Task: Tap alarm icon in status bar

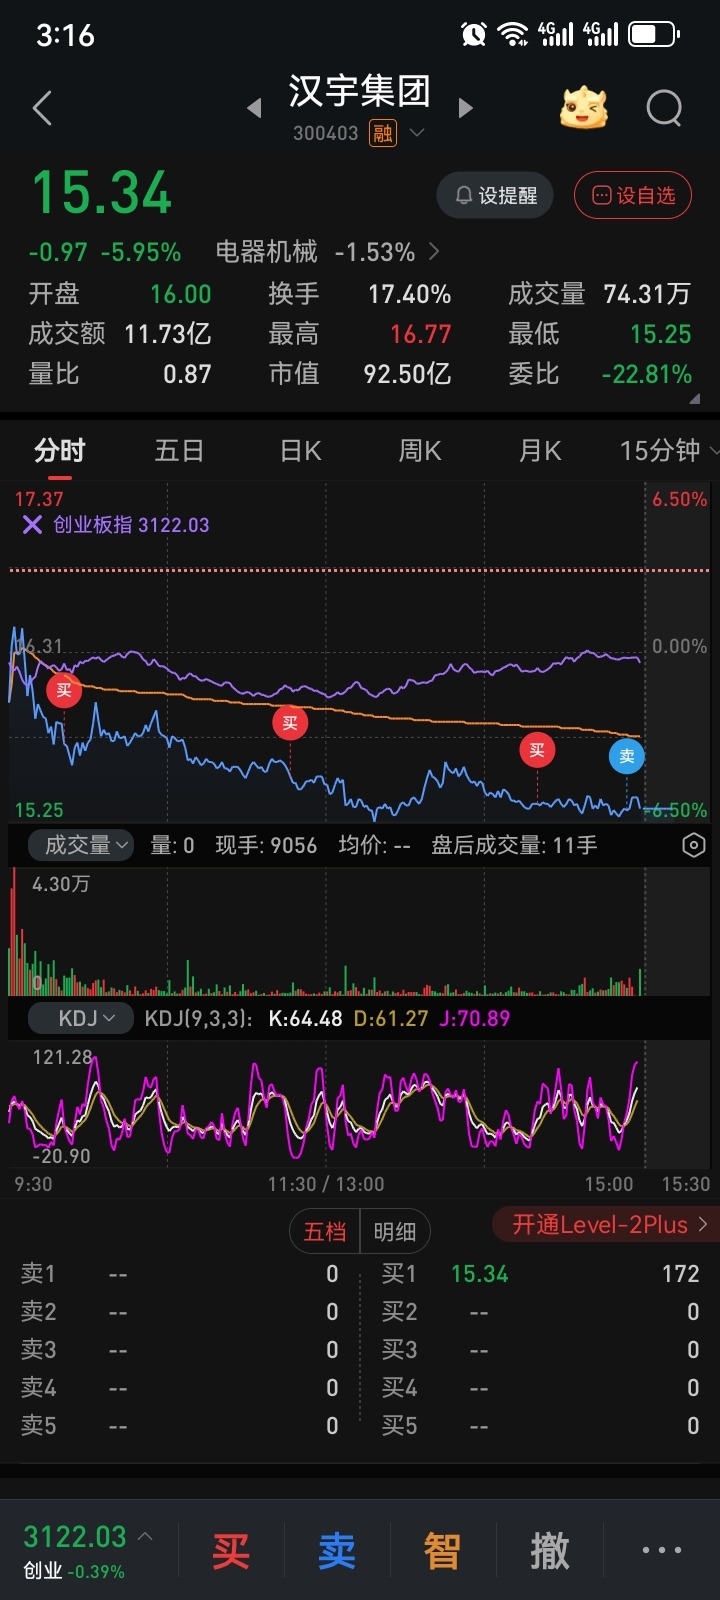Action: 474,35
